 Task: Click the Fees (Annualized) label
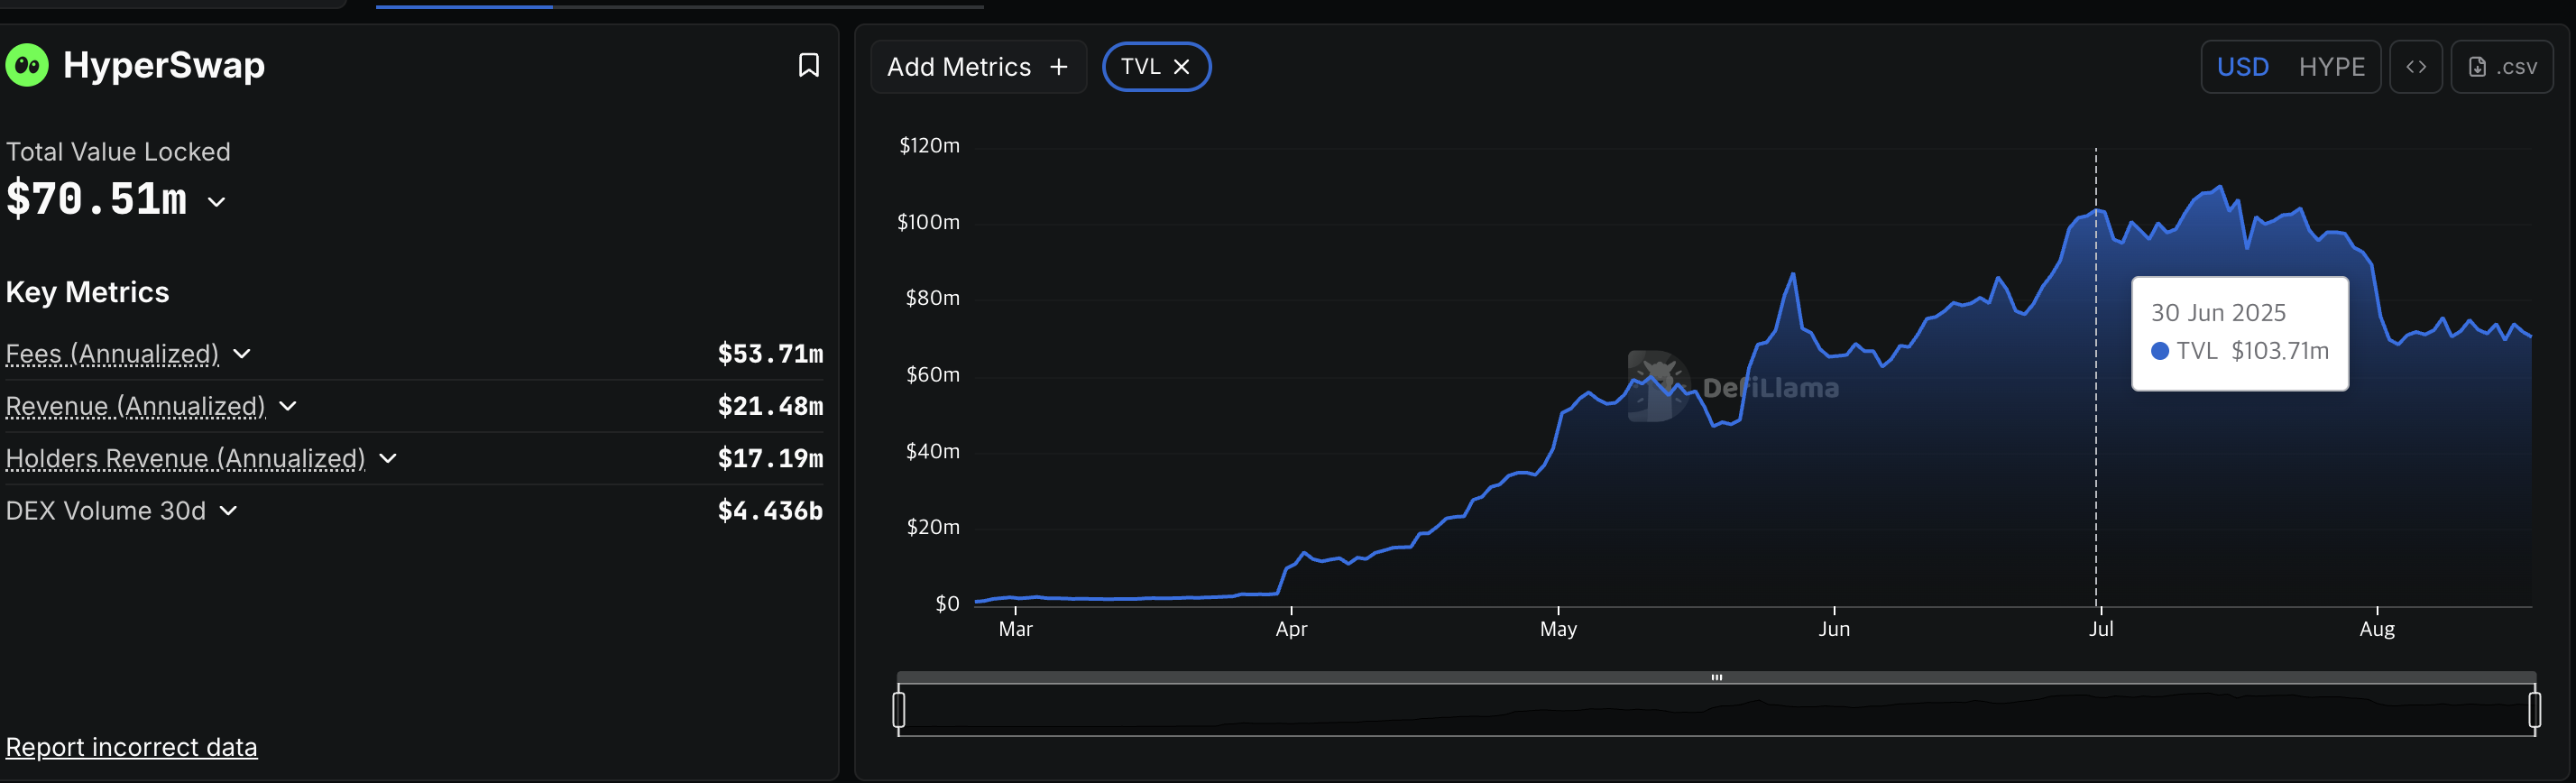(112, 354)
